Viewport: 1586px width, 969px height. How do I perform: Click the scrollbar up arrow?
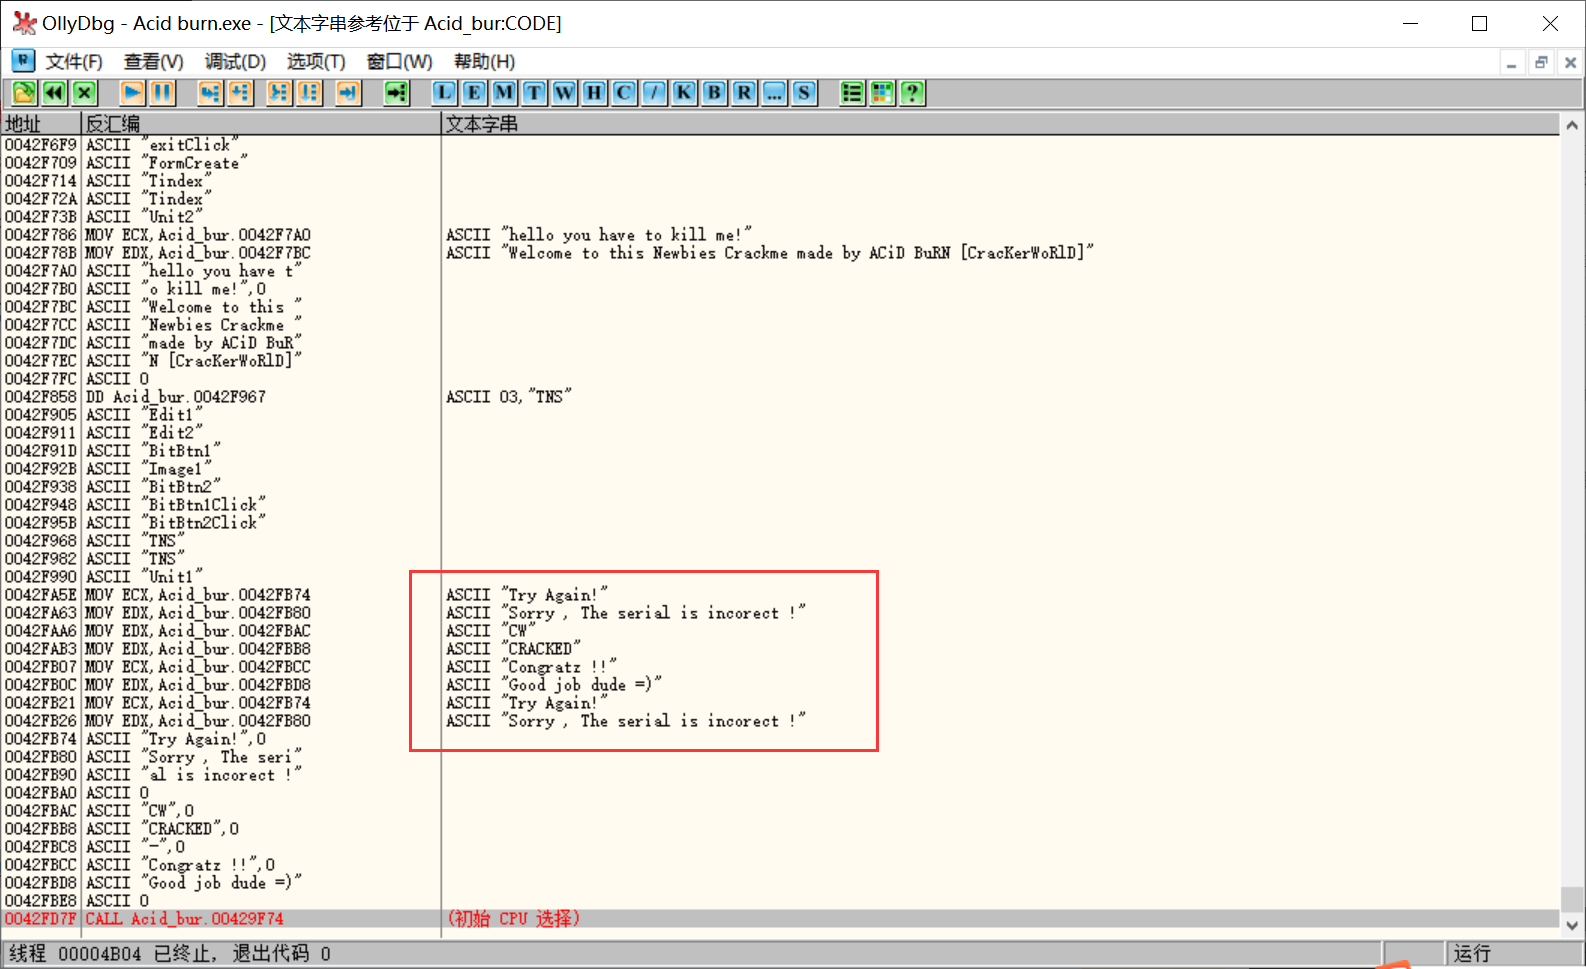1572,125
